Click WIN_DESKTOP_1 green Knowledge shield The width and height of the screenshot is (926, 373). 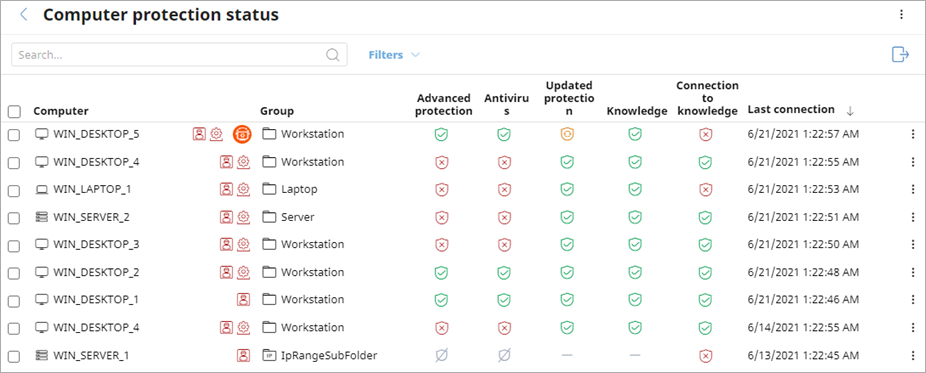point(635,300)
